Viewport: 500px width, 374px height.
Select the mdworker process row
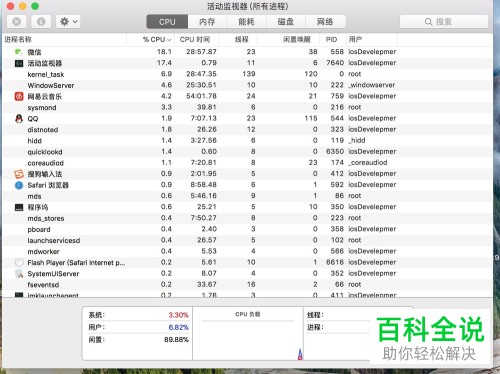pyautogui.click(x=247, y=251)
